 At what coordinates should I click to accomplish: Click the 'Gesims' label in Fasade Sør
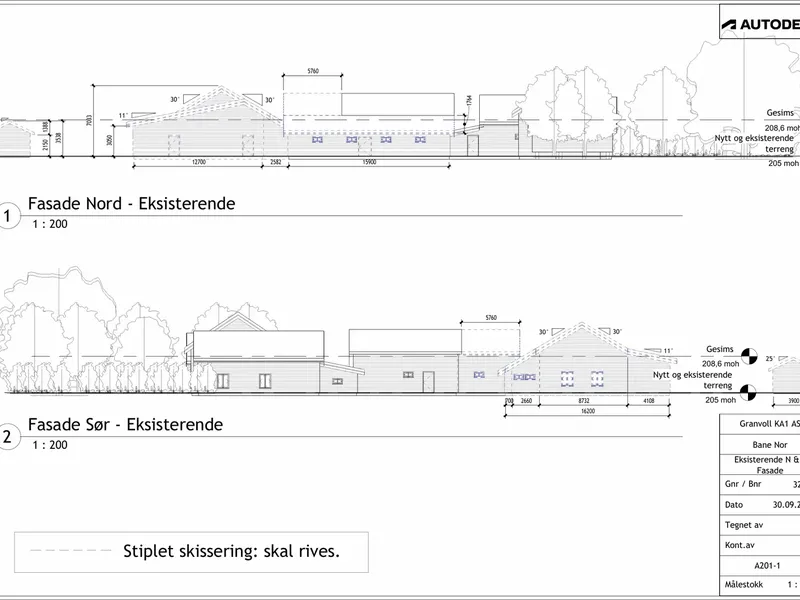pyautogui.click(x=719, y=349)
